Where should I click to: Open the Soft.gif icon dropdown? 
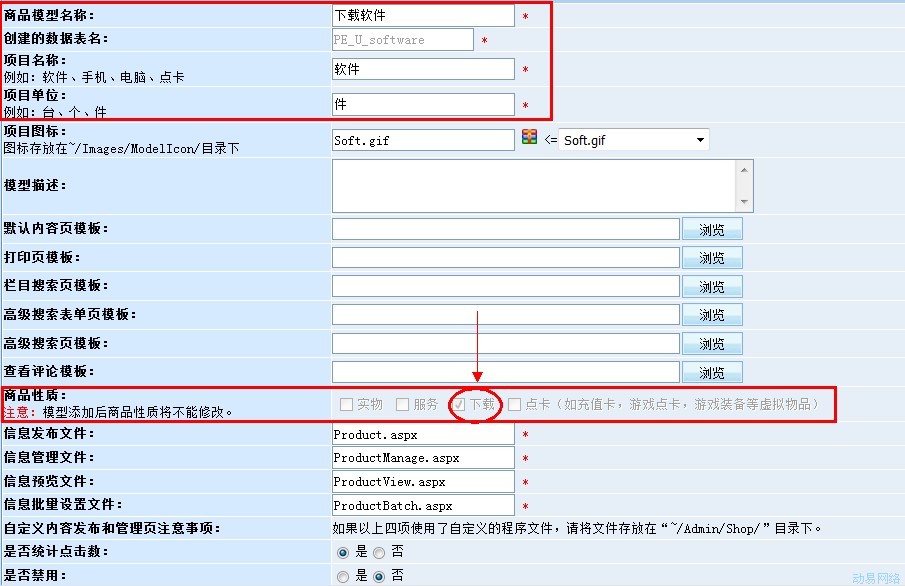pos(699,141)
